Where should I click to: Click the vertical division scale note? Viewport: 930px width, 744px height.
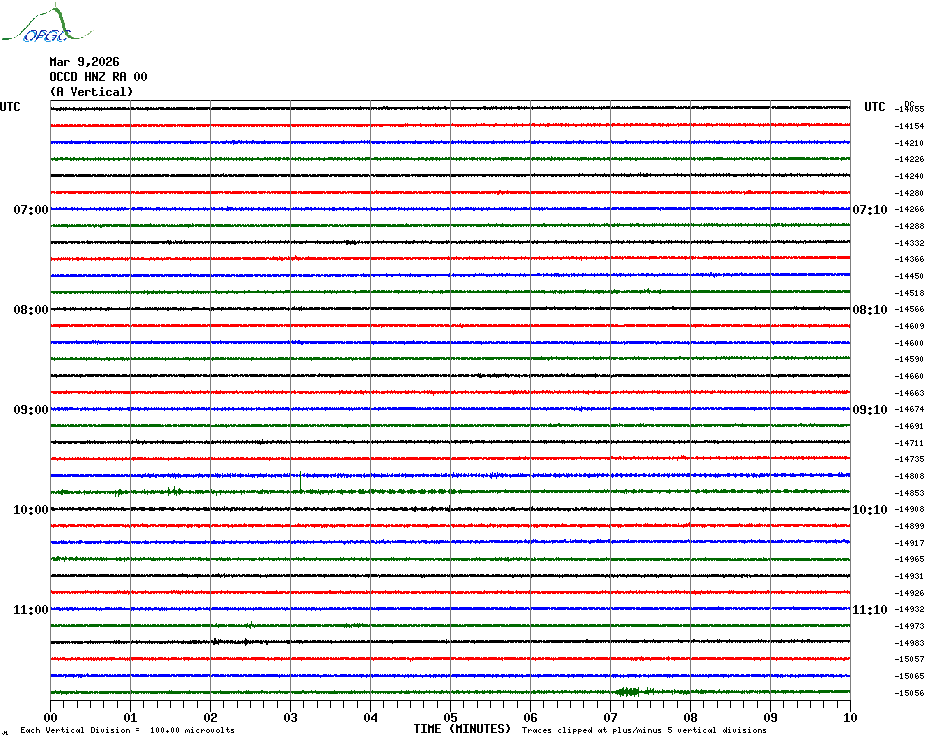point(127,730)
